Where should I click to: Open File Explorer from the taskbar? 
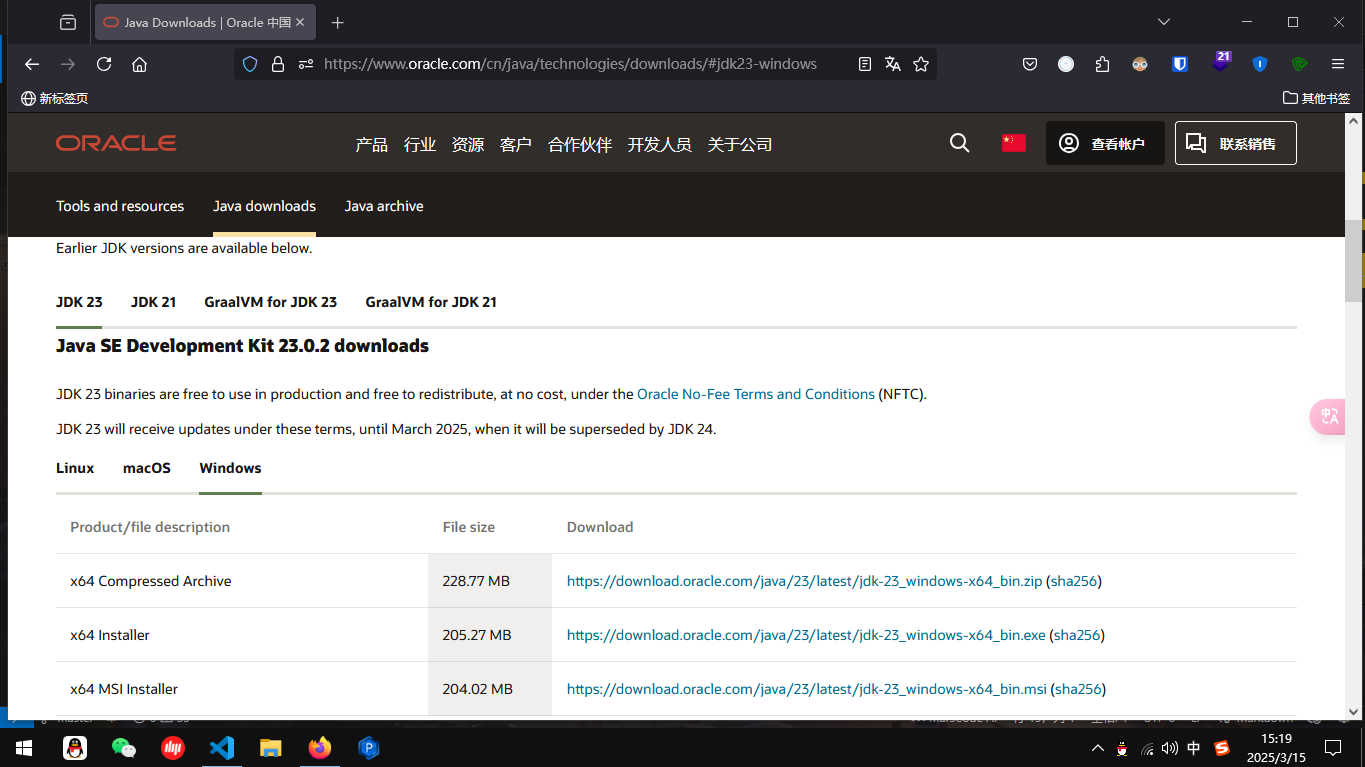coord(271,748)
